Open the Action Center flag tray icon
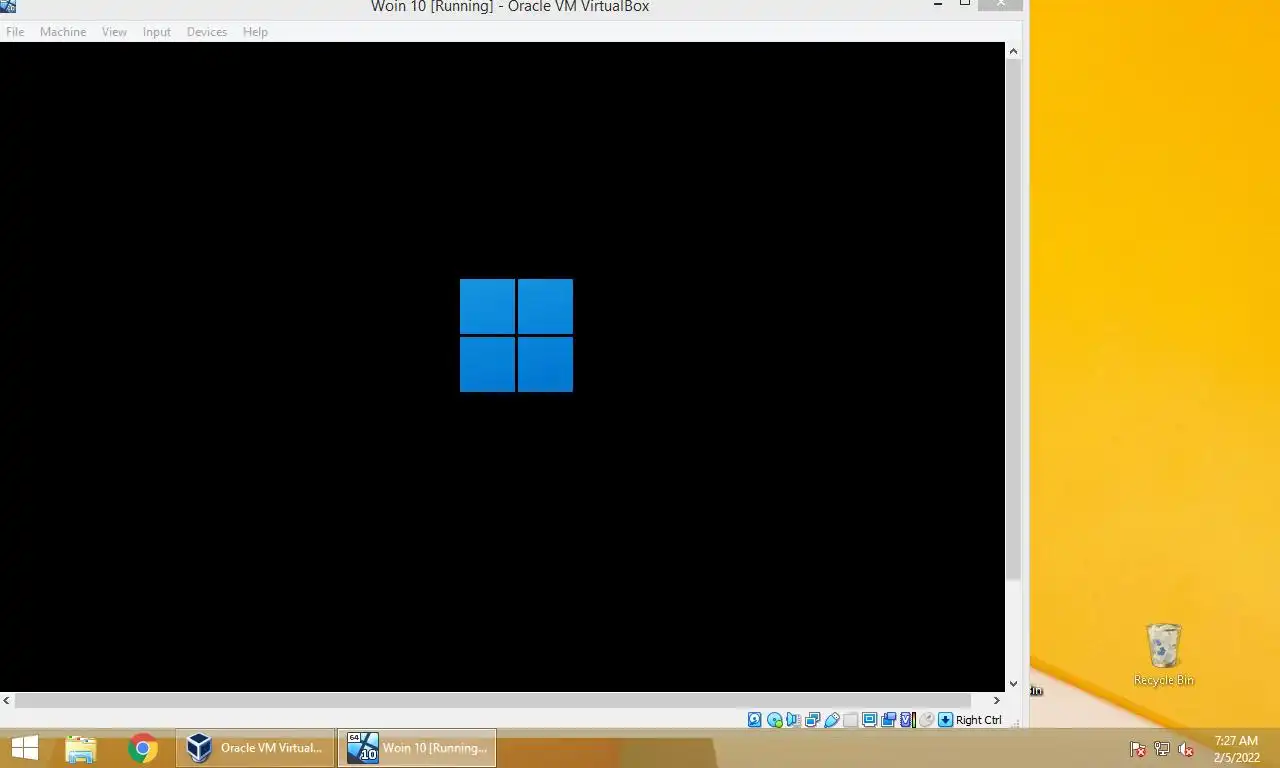Viewport: 1280px width, 768px height. pos(1137,749)
